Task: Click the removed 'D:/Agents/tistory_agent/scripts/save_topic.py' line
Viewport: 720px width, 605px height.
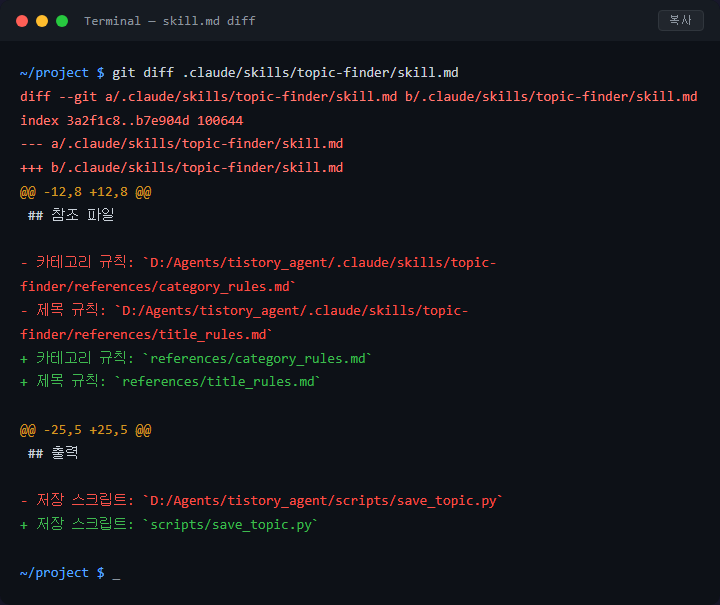Action: point(261,500)
